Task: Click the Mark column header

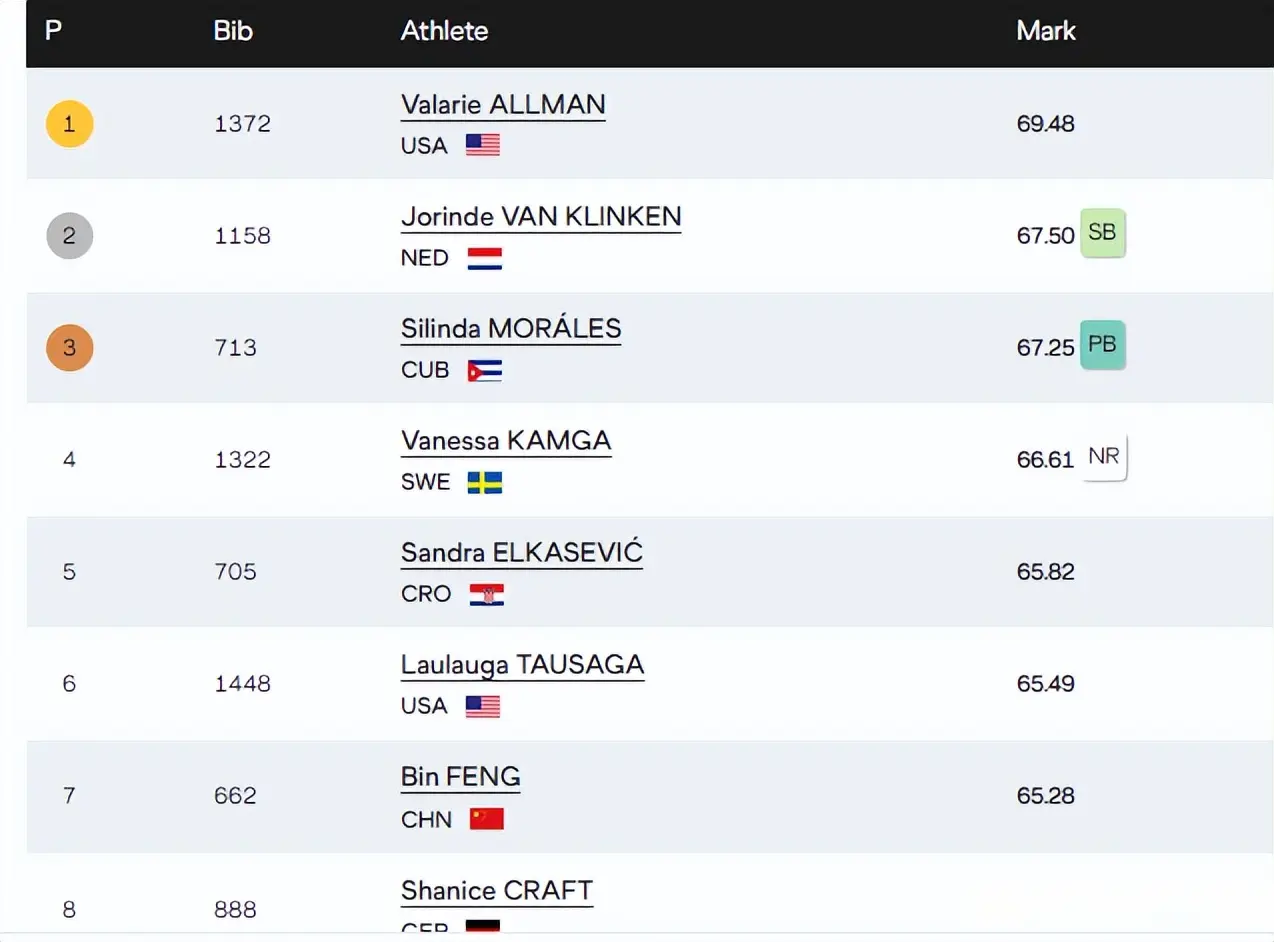Action: tap(1046, 31)
